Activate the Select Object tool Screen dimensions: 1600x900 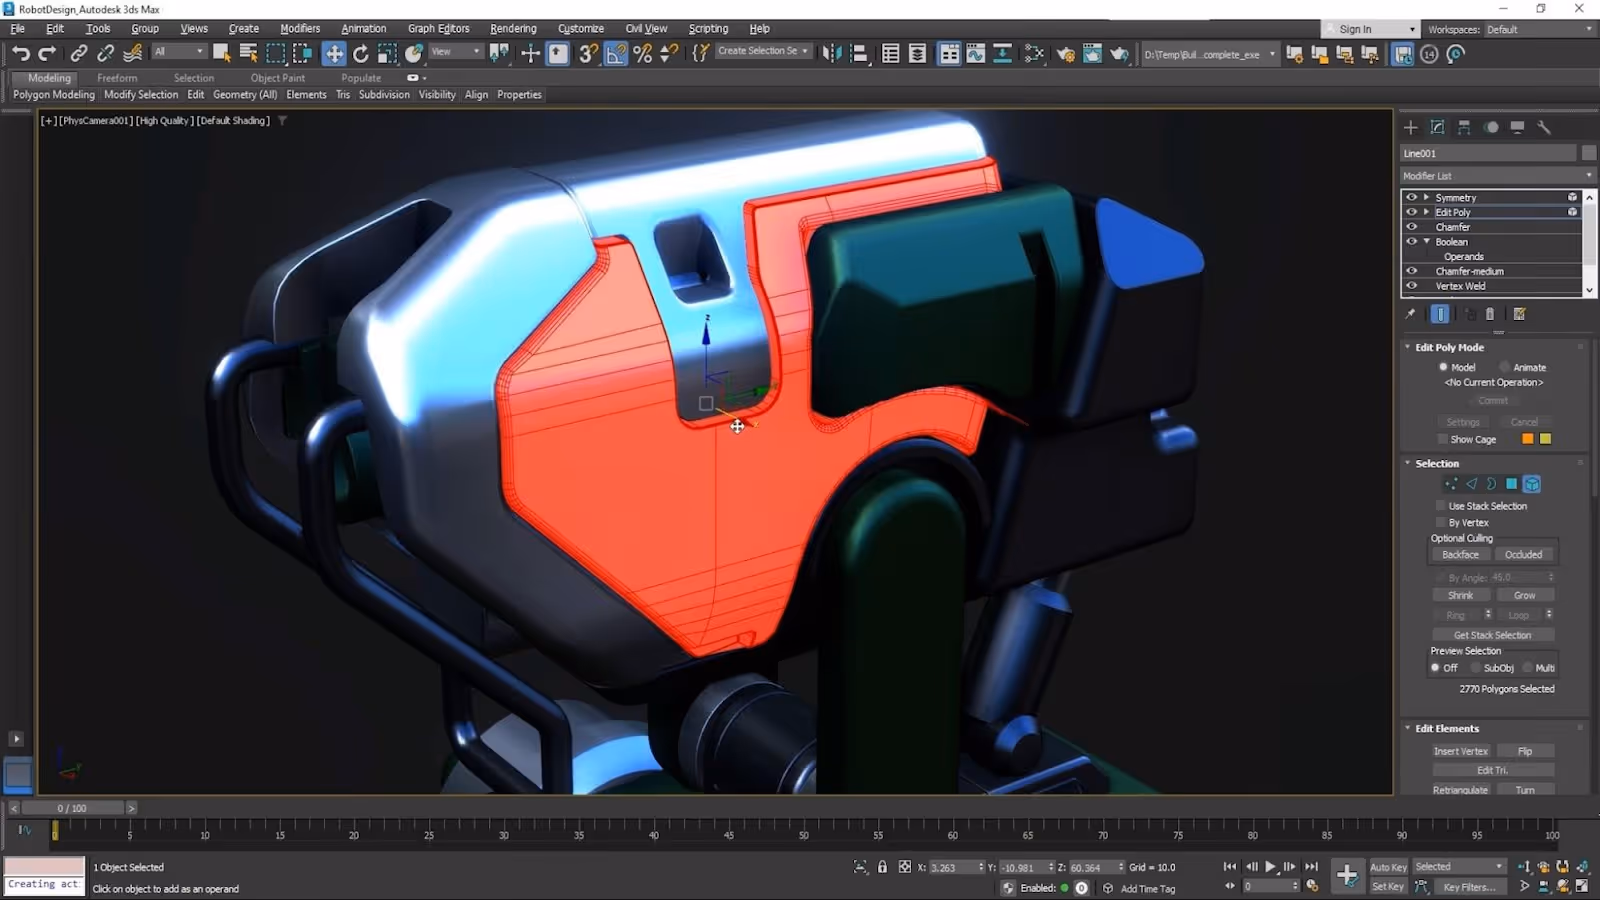point(222,53)
